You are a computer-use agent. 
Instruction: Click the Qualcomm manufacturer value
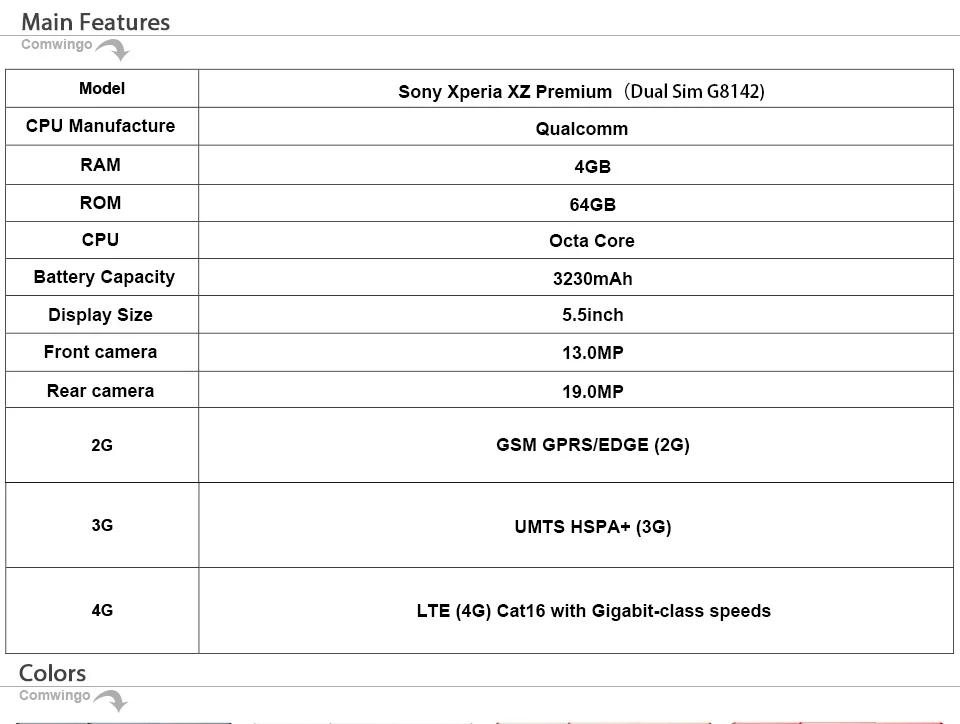point(582,129)
